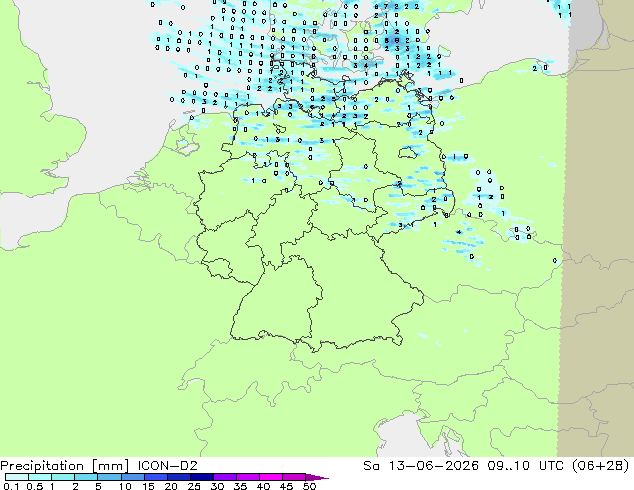This screenshot has width=634, height=490.
Task: Click the '(06+28)' forecast run text
Action: [x=600, y=466]
